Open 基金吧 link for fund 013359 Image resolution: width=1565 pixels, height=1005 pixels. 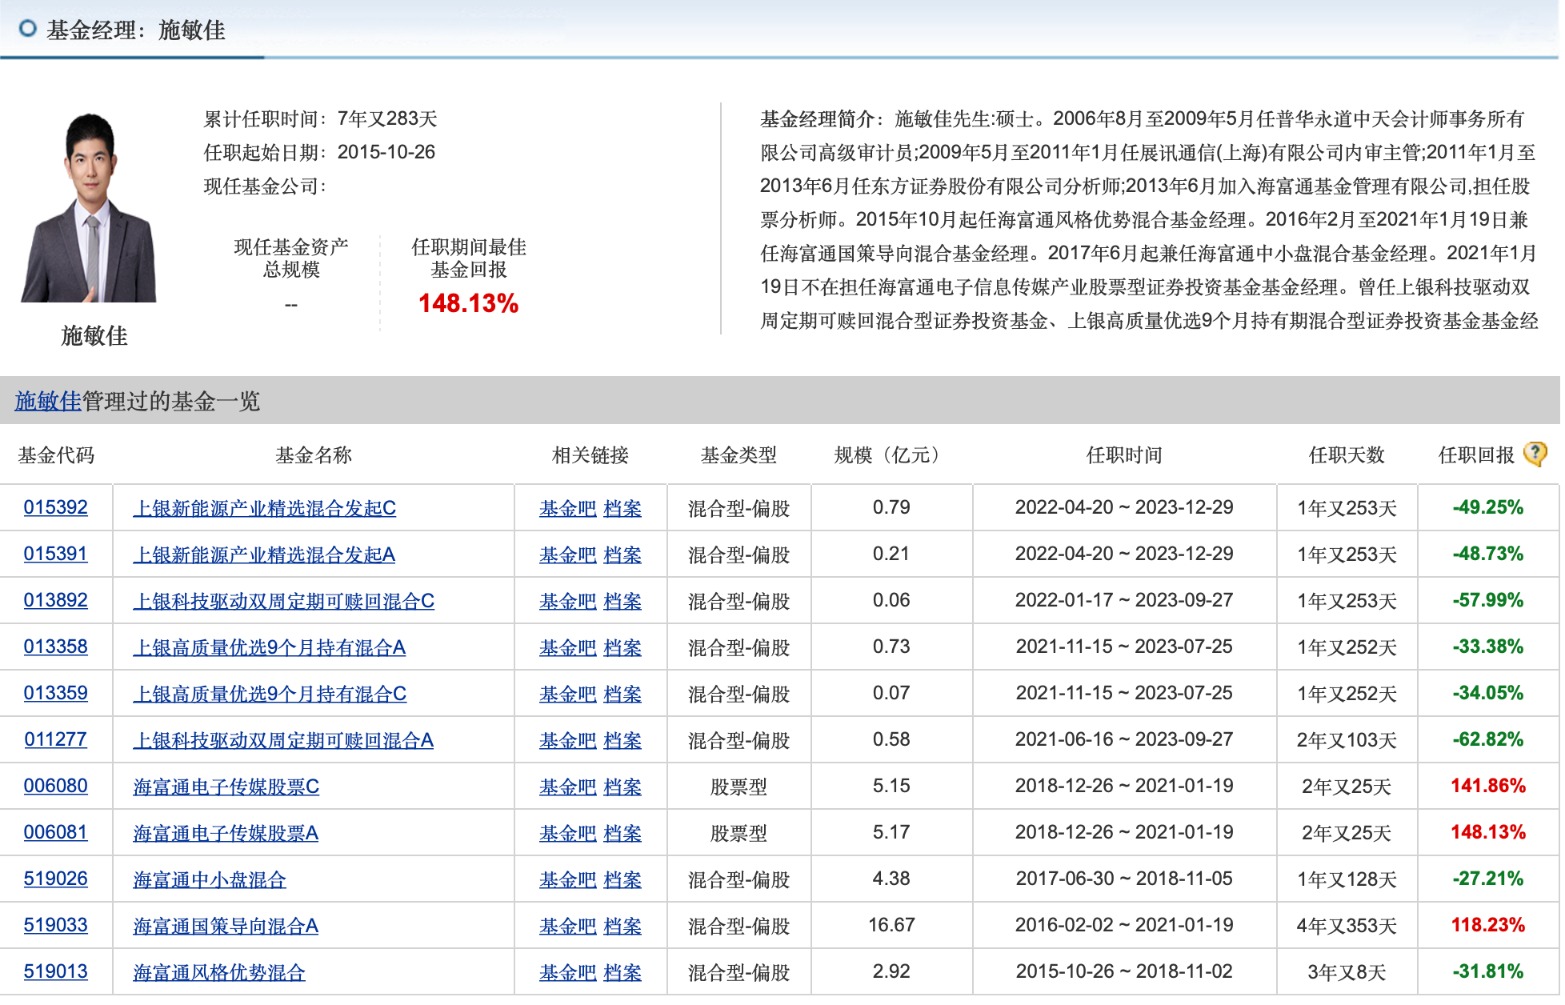568,693
